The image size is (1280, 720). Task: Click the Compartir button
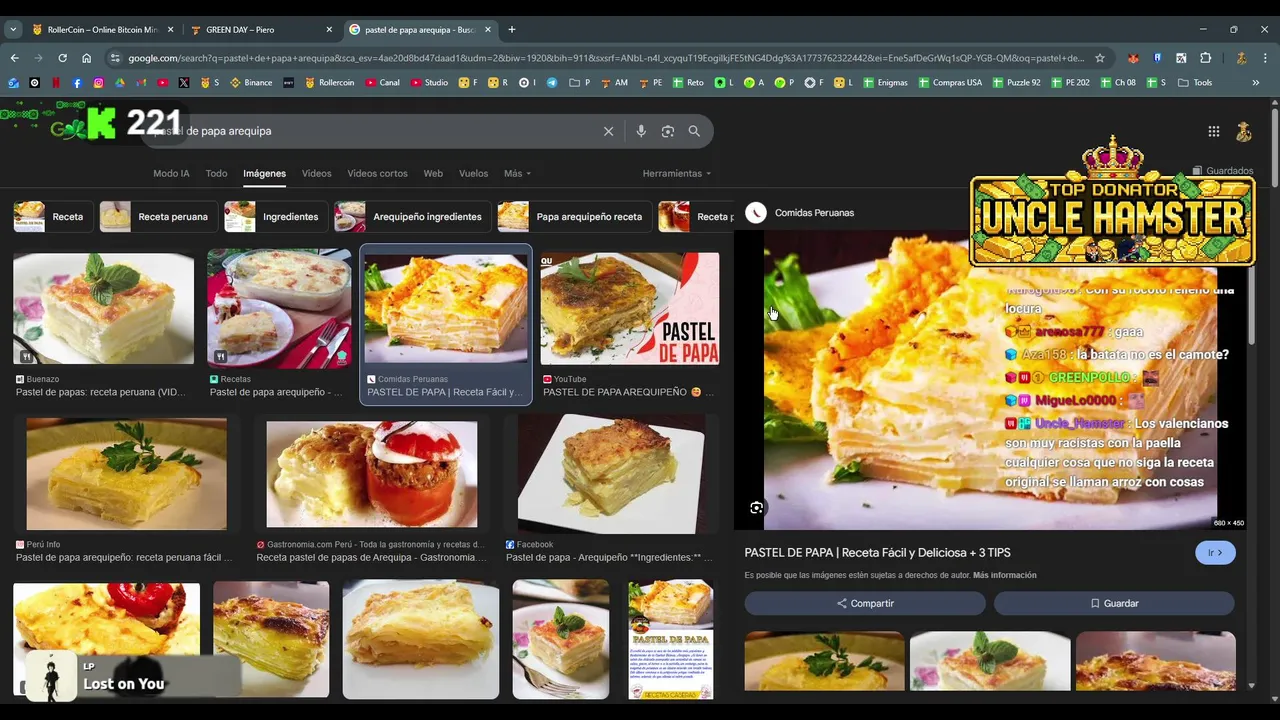coord(865,603)
